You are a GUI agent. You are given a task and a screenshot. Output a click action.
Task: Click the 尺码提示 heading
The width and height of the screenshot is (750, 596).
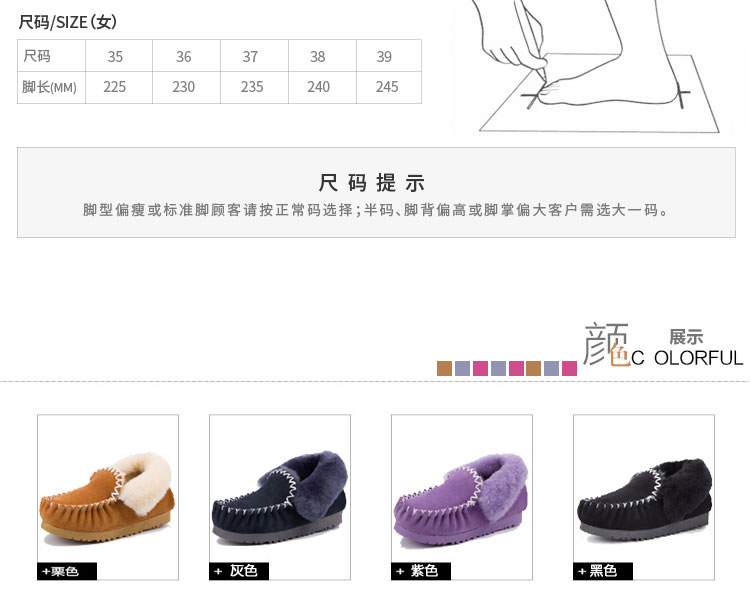372,183
